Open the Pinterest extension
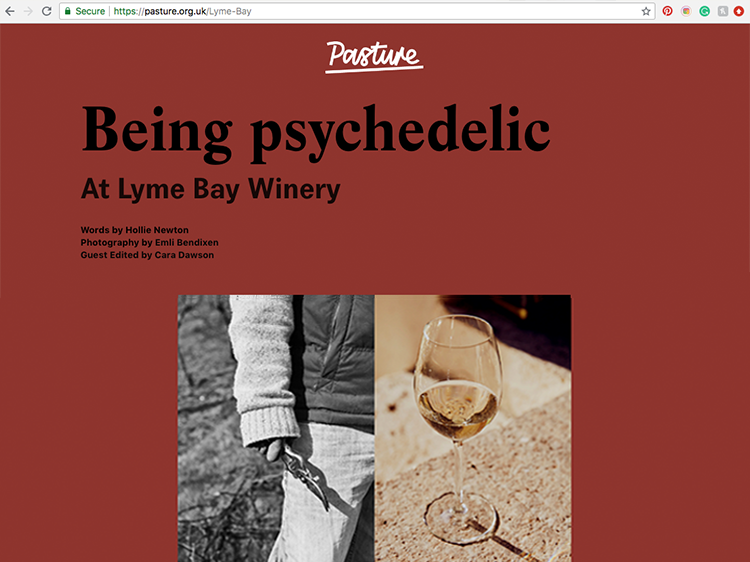Image resolution: width=750 pixels, height=562 pixels. (x=667, y=11)
